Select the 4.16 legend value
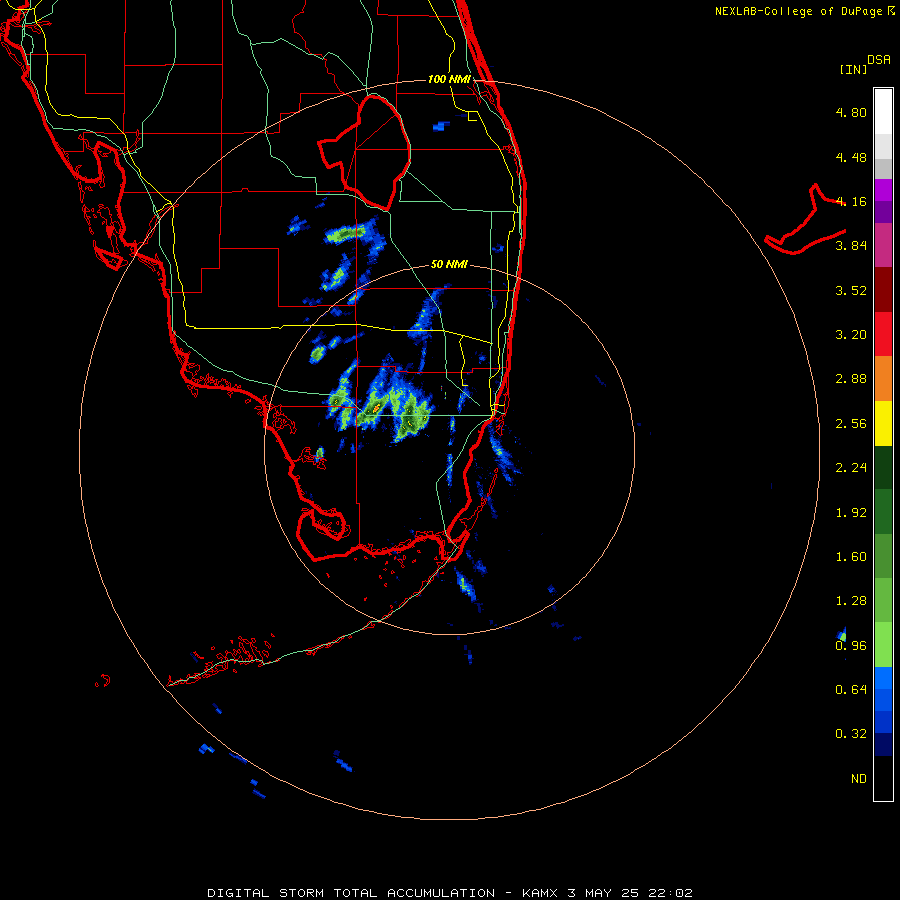 point(851,201)
